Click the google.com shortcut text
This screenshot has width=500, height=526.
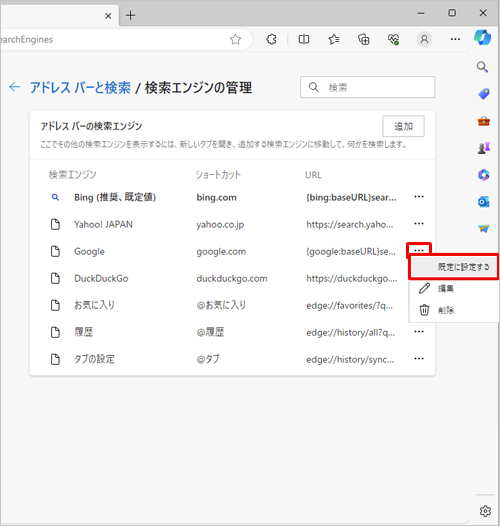pyautogui.click(x=221, y=252)
